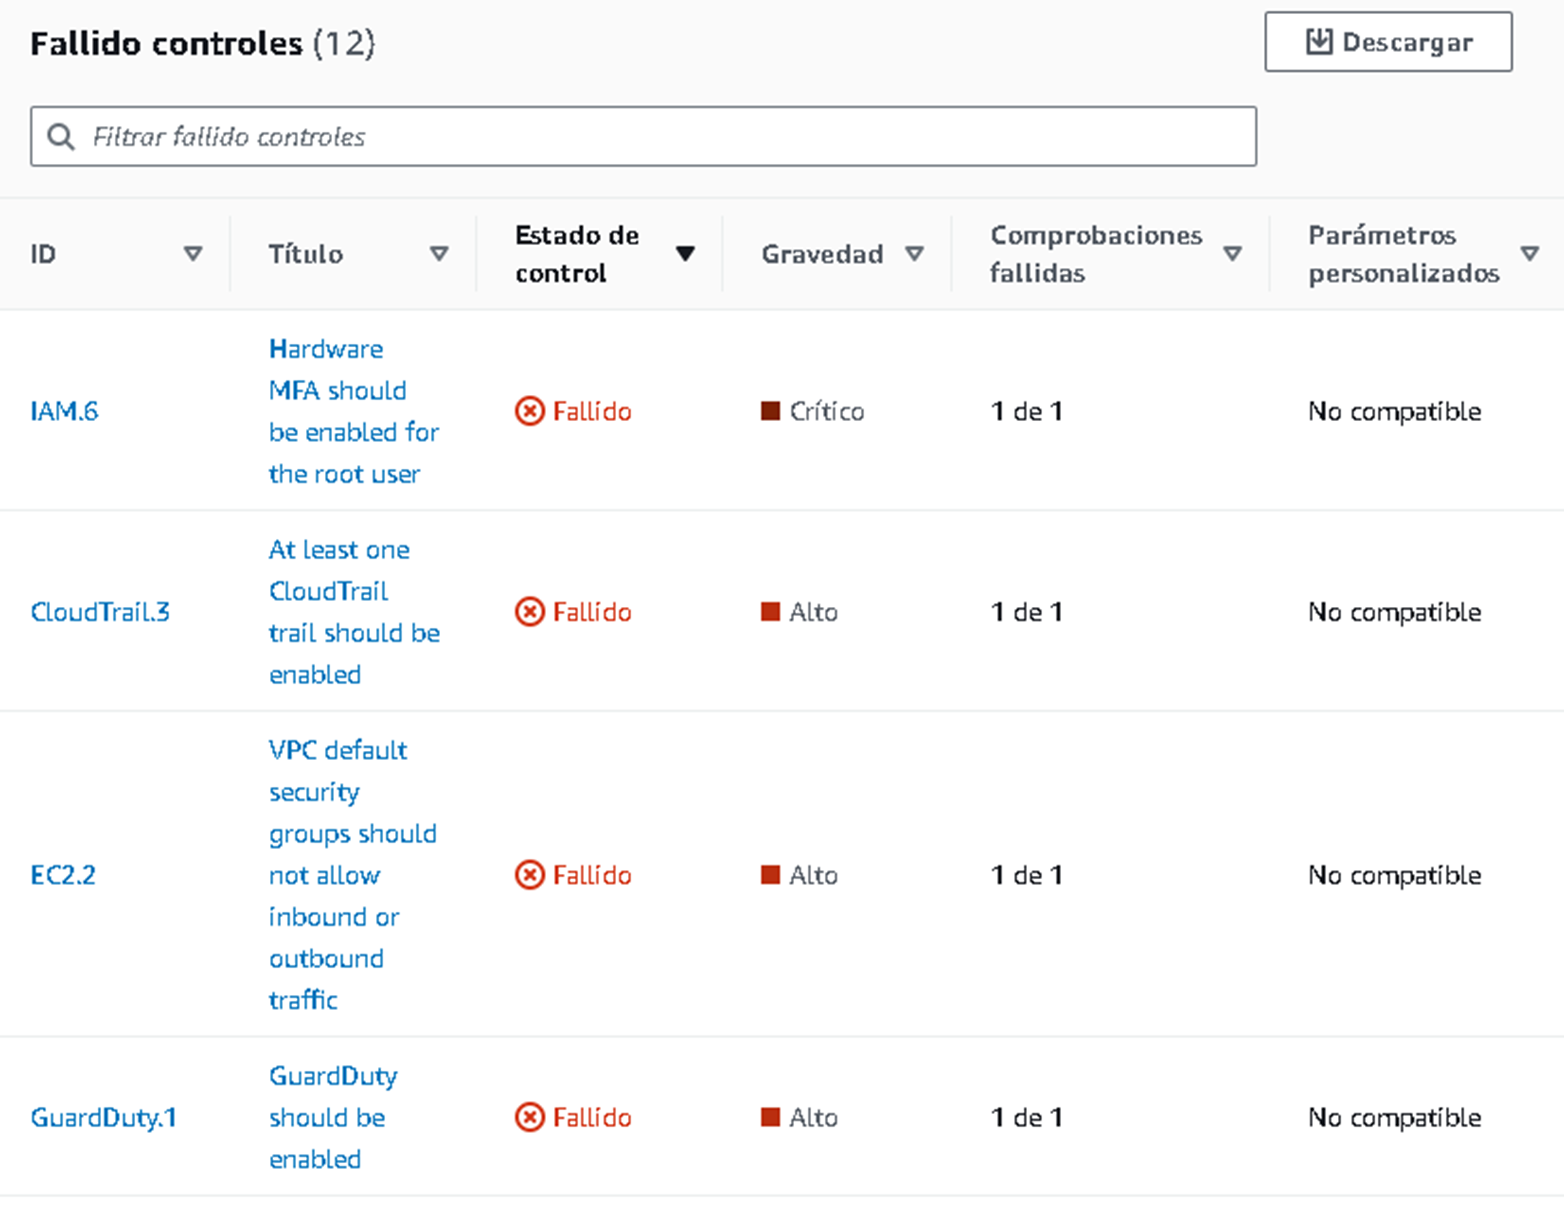Click the Crítico severity color square
Viewport: 1564px width, 1206px height.
click(770, 411)
